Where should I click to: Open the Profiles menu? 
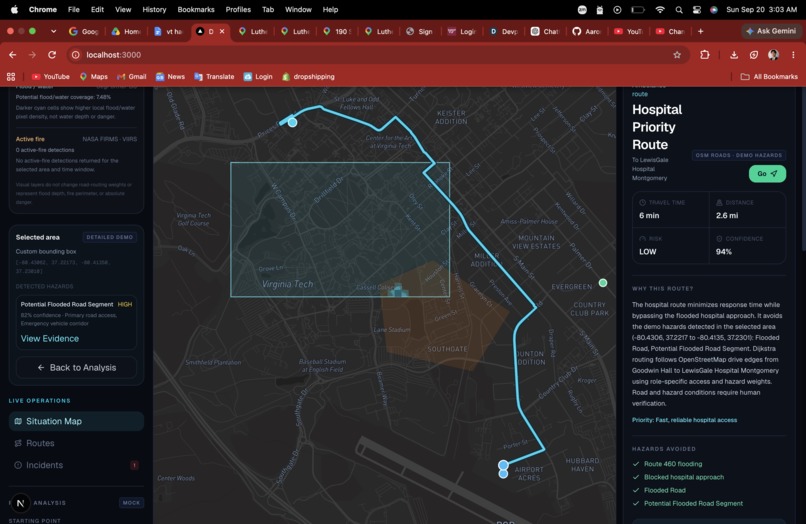[x=238, y=9]
